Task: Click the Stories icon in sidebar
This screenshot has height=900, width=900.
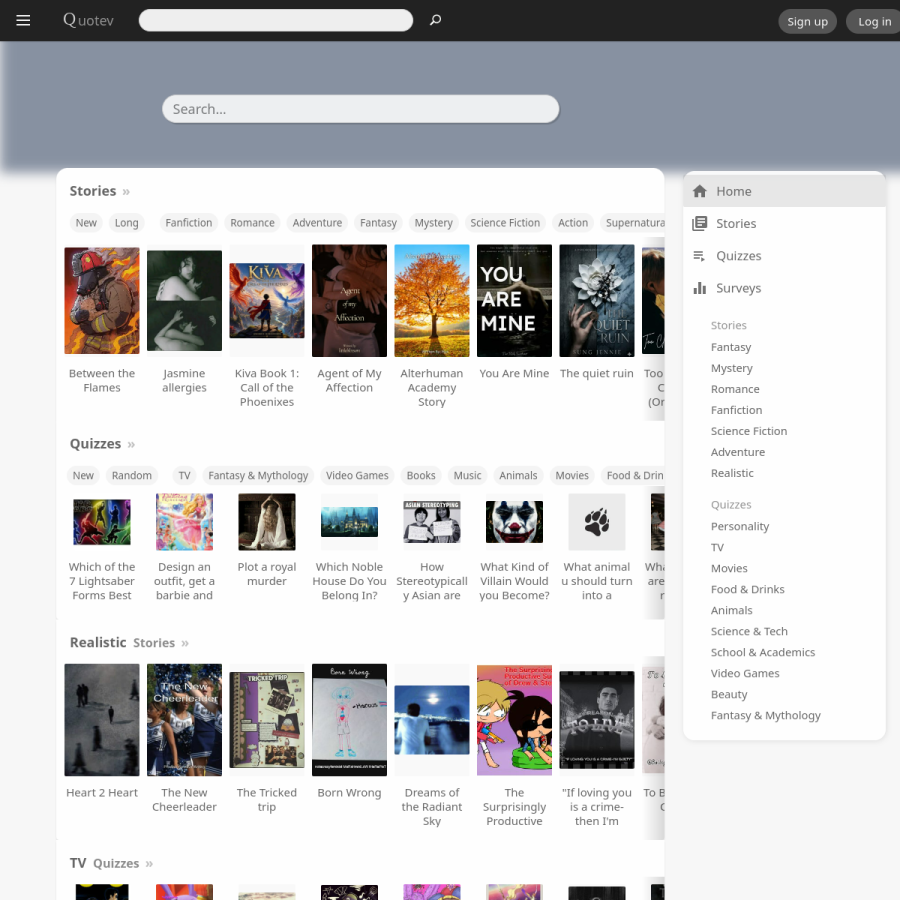Action: tap(699, 223)
